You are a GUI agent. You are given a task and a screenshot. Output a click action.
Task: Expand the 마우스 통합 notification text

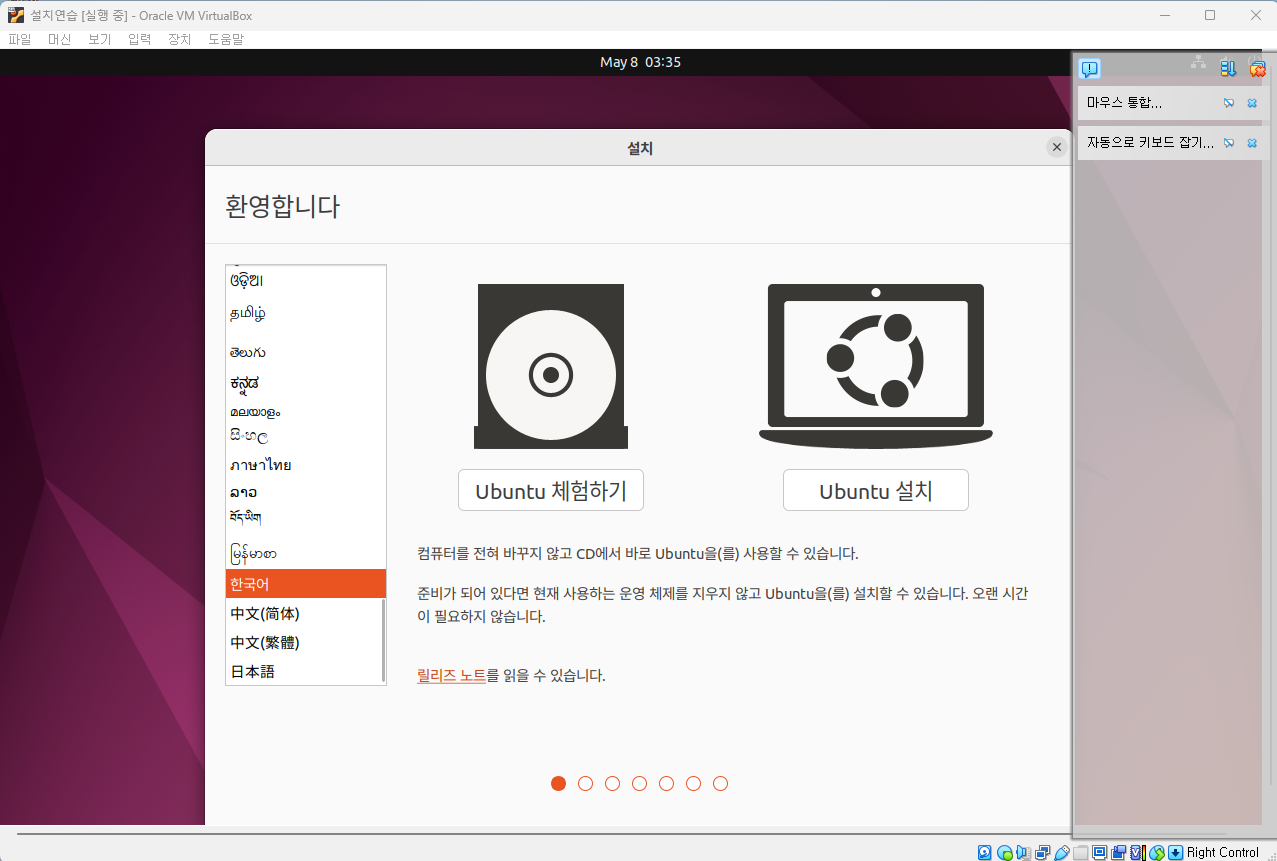1124,103
